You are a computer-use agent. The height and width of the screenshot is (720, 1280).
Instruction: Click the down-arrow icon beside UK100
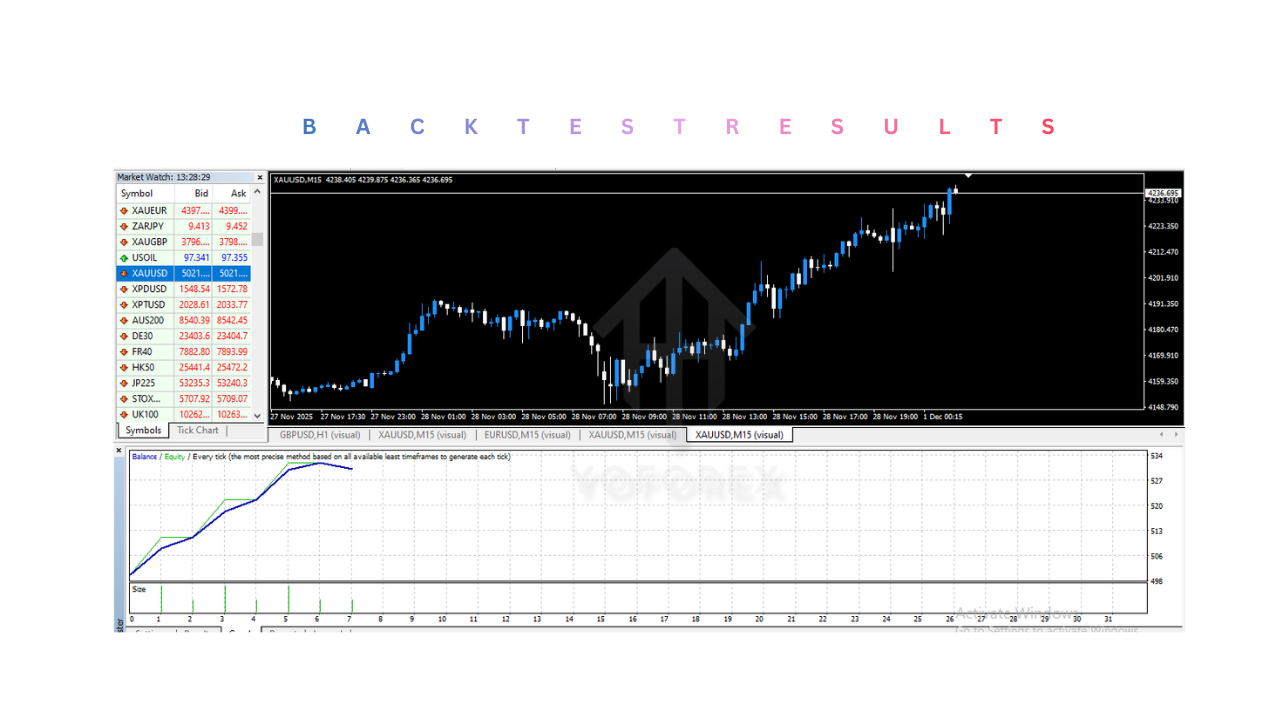point(126,414)
